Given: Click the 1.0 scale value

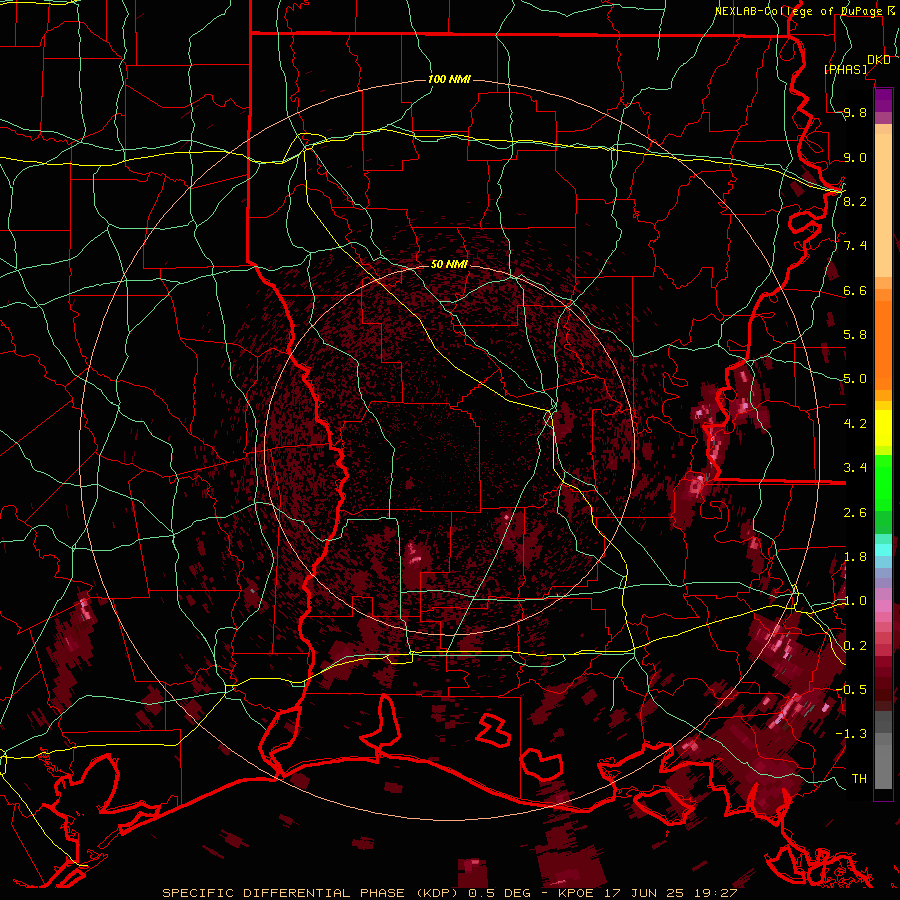Looking at the screenshot, I should (x=855, y=601).
